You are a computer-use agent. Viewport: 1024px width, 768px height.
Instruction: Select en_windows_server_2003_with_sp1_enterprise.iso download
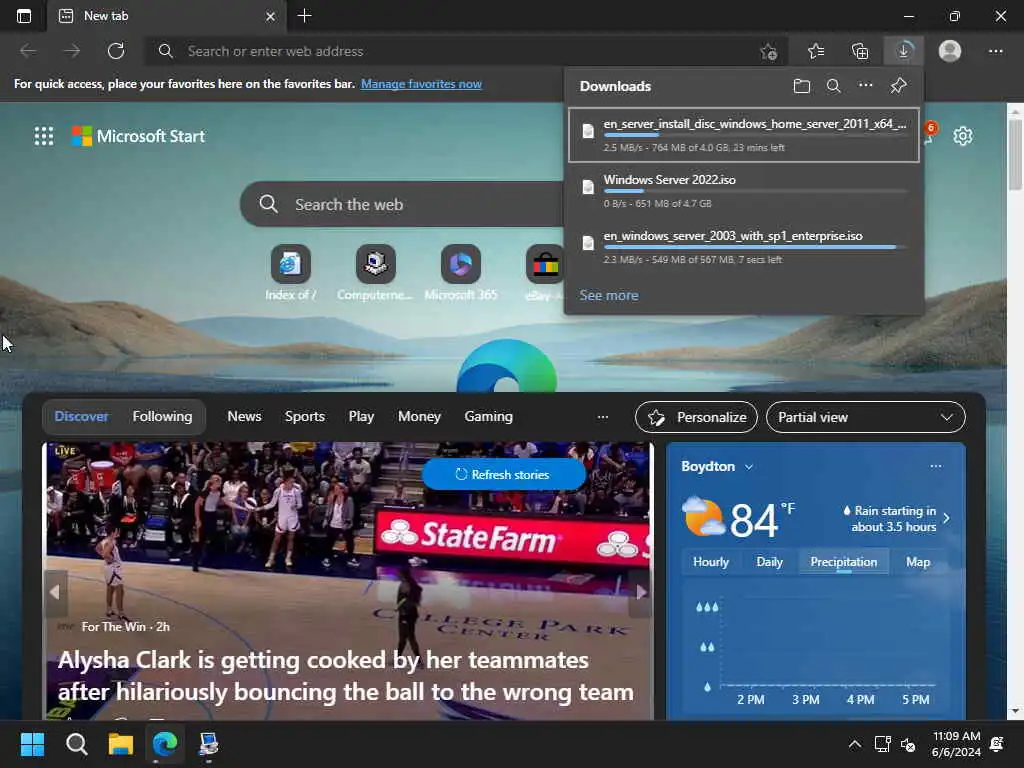coord(744,247)
